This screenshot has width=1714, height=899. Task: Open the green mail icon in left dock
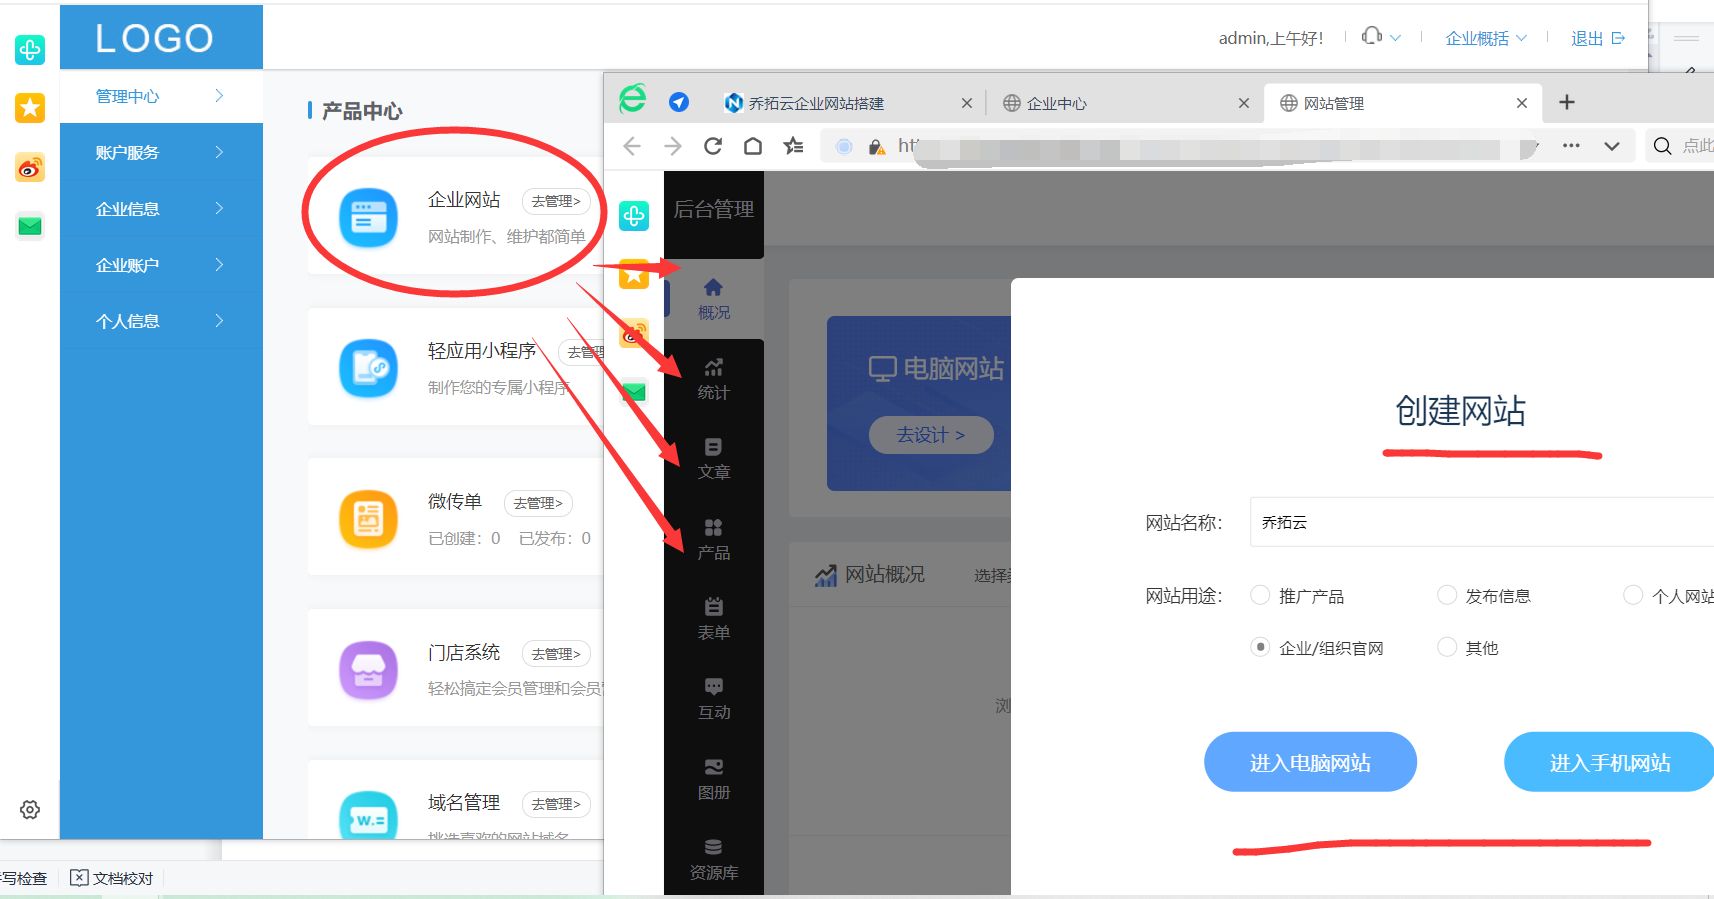click(30, 227)
